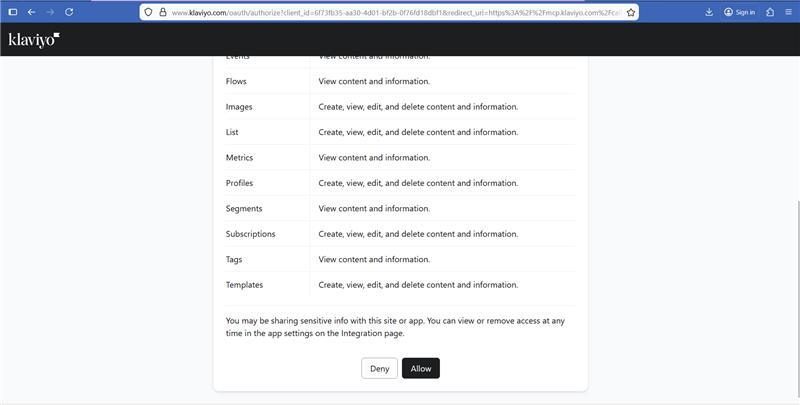Click the Klaviyo logo in header
The height and width of the screenshot is (405, 800).
point(34,40)
